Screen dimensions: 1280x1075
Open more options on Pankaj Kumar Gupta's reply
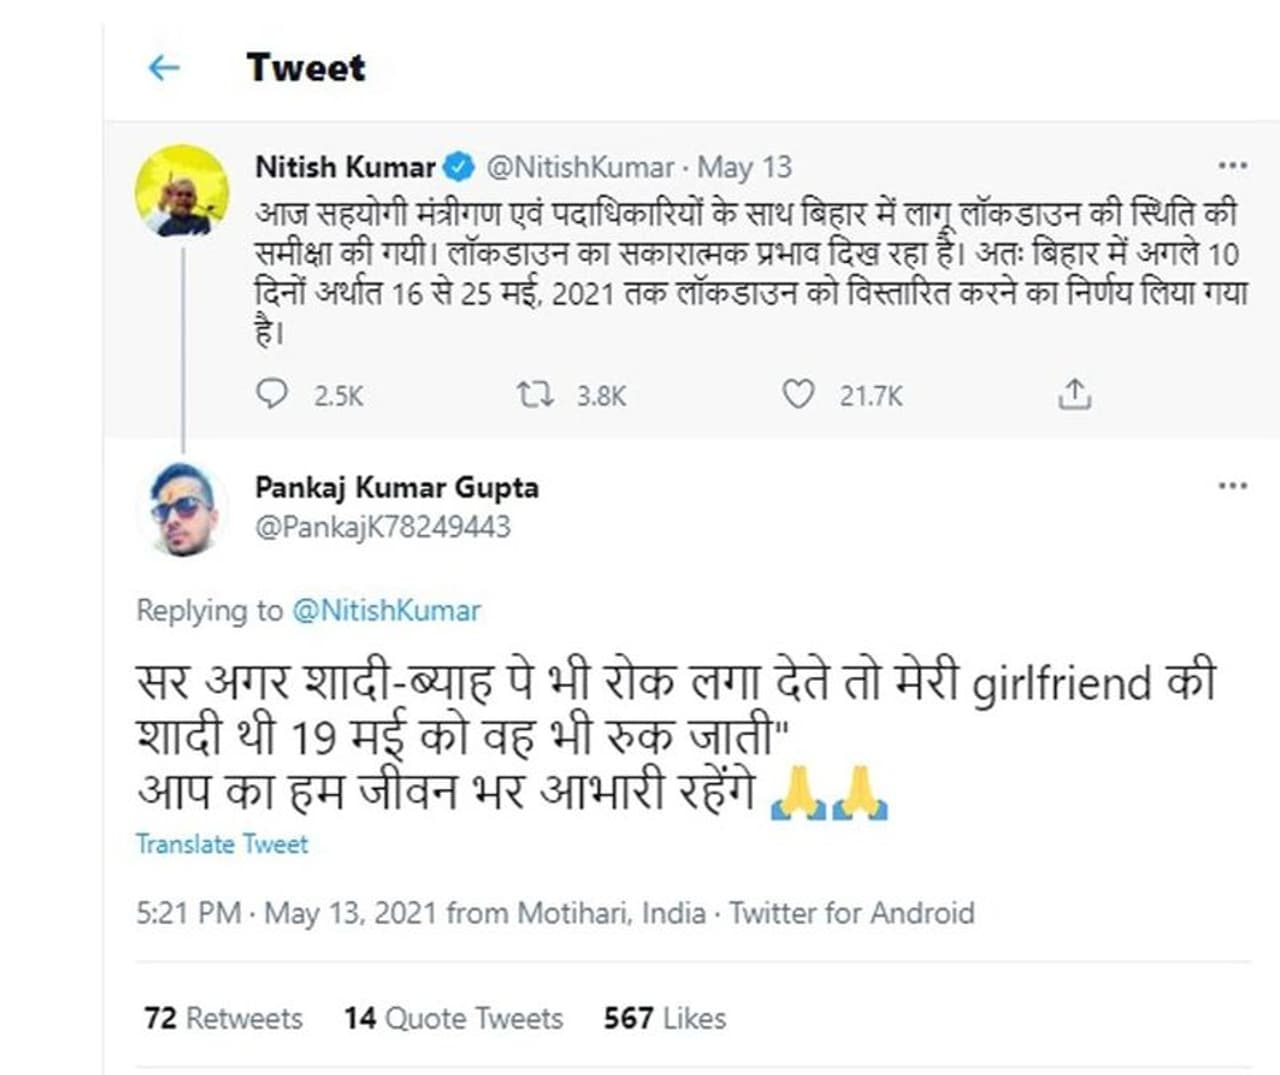click(1232, 486)
